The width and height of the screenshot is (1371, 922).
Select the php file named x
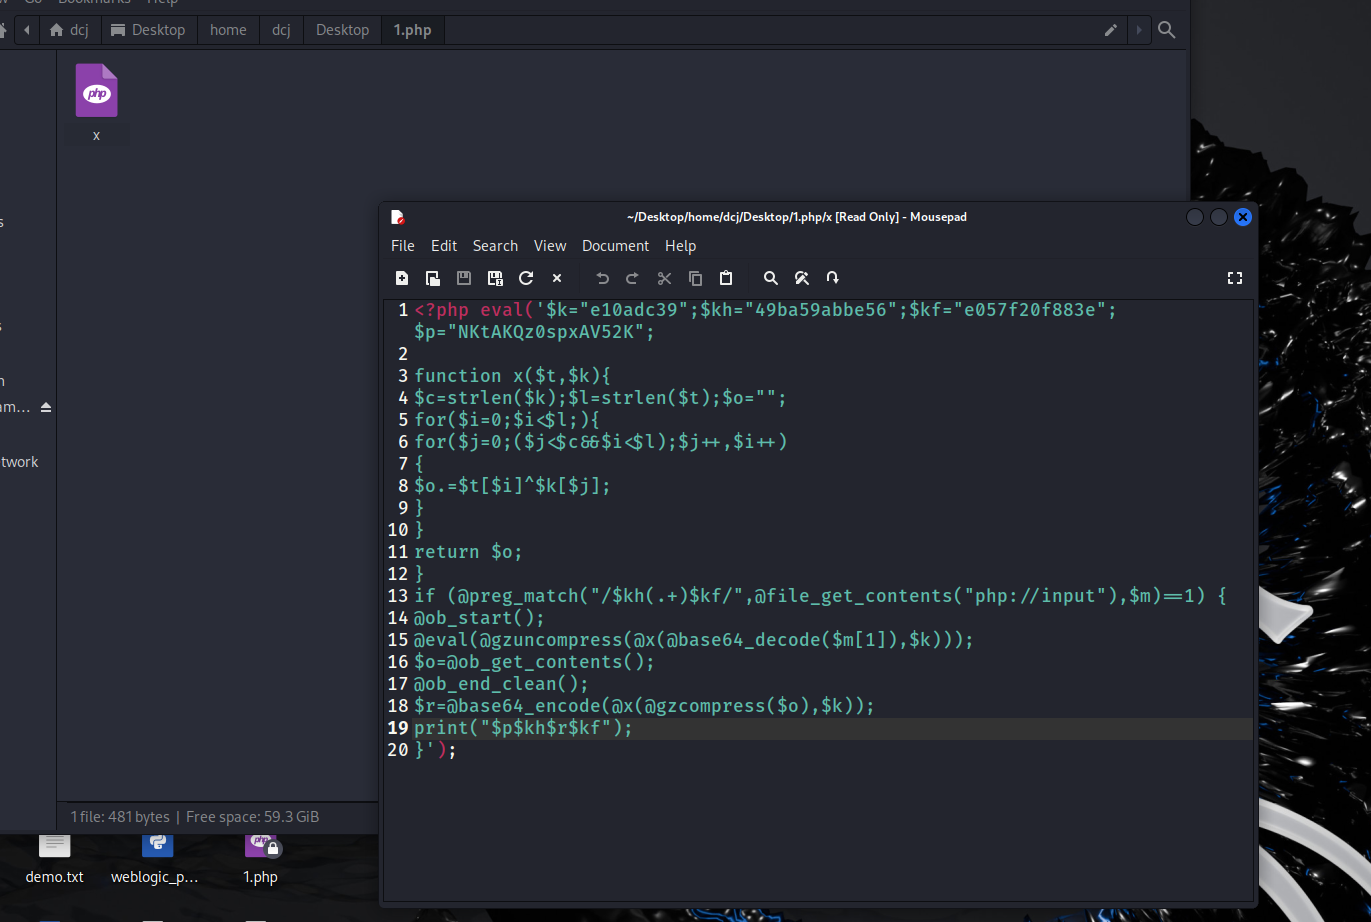tap(96, 103)
